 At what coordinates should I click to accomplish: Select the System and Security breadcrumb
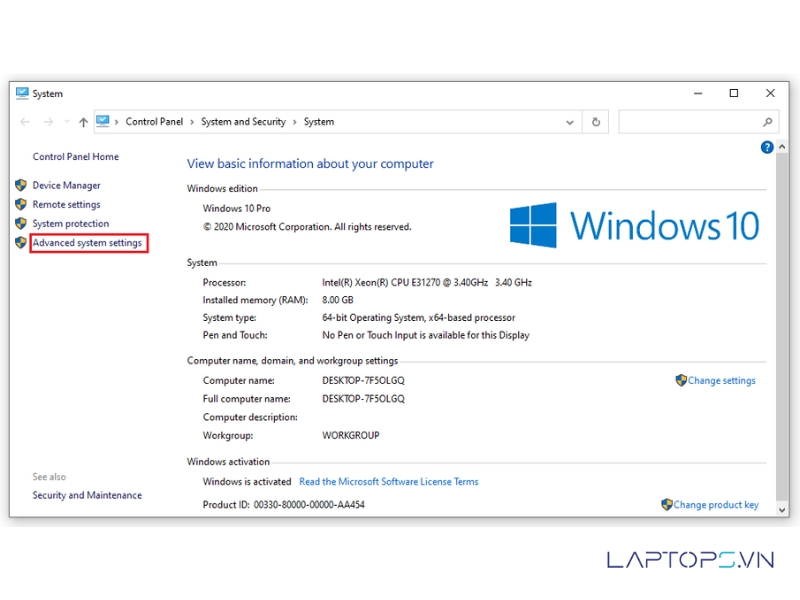tap(243, 122)
